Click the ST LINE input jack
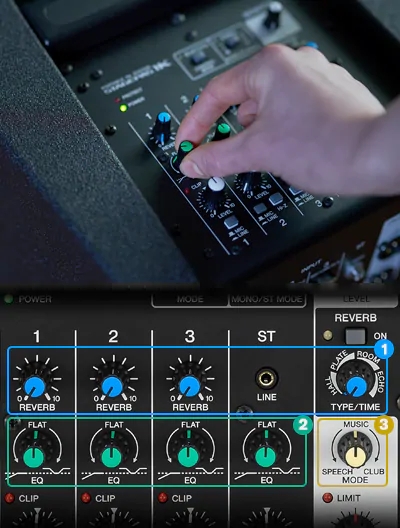 pos(267,378)
